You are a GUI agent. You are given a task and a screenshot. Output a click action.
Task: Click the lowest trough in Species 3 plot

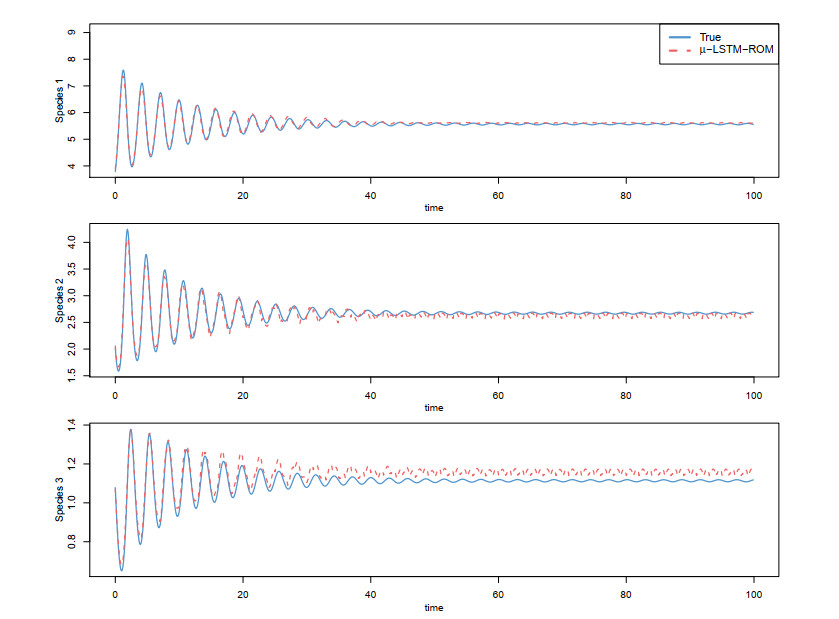(x=121, y=570)
